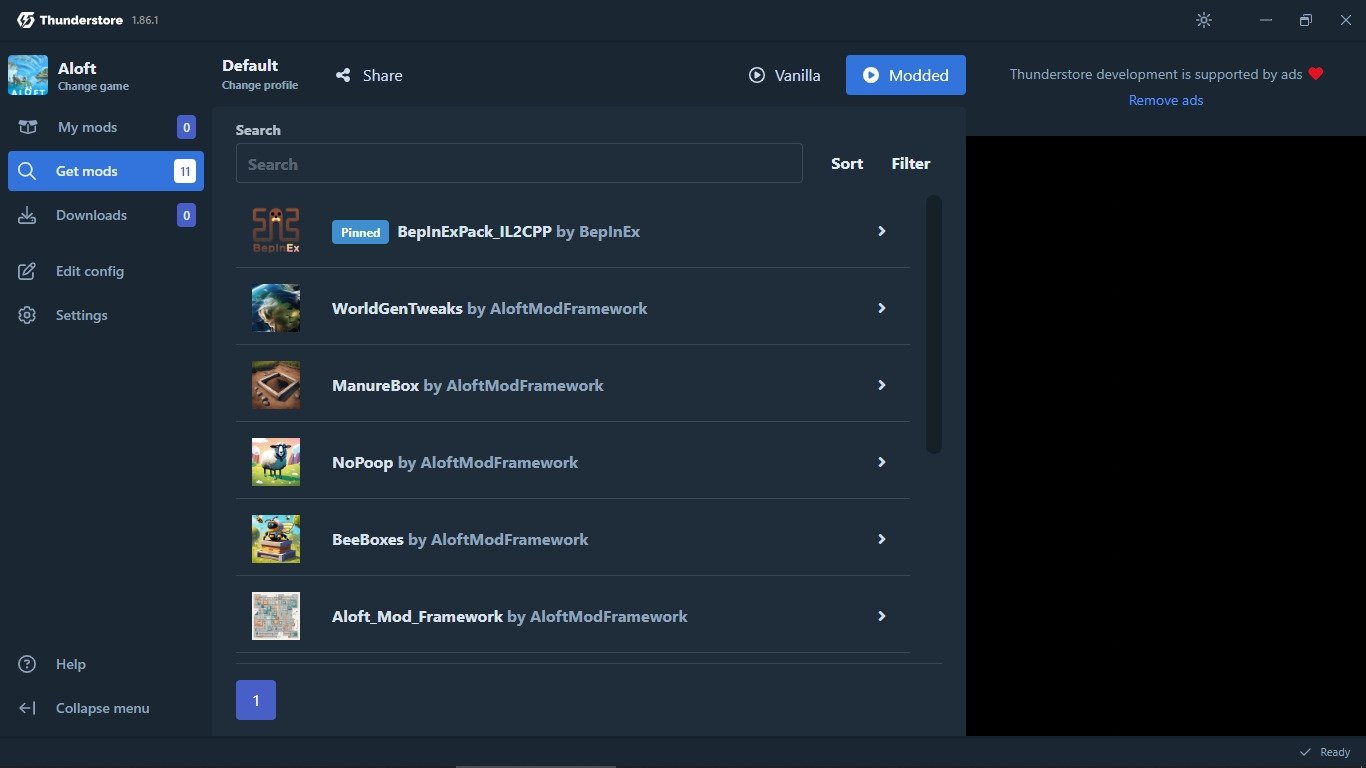1366x768 pixels.
Task: Open the Filter options
Action: click(911, 163)
